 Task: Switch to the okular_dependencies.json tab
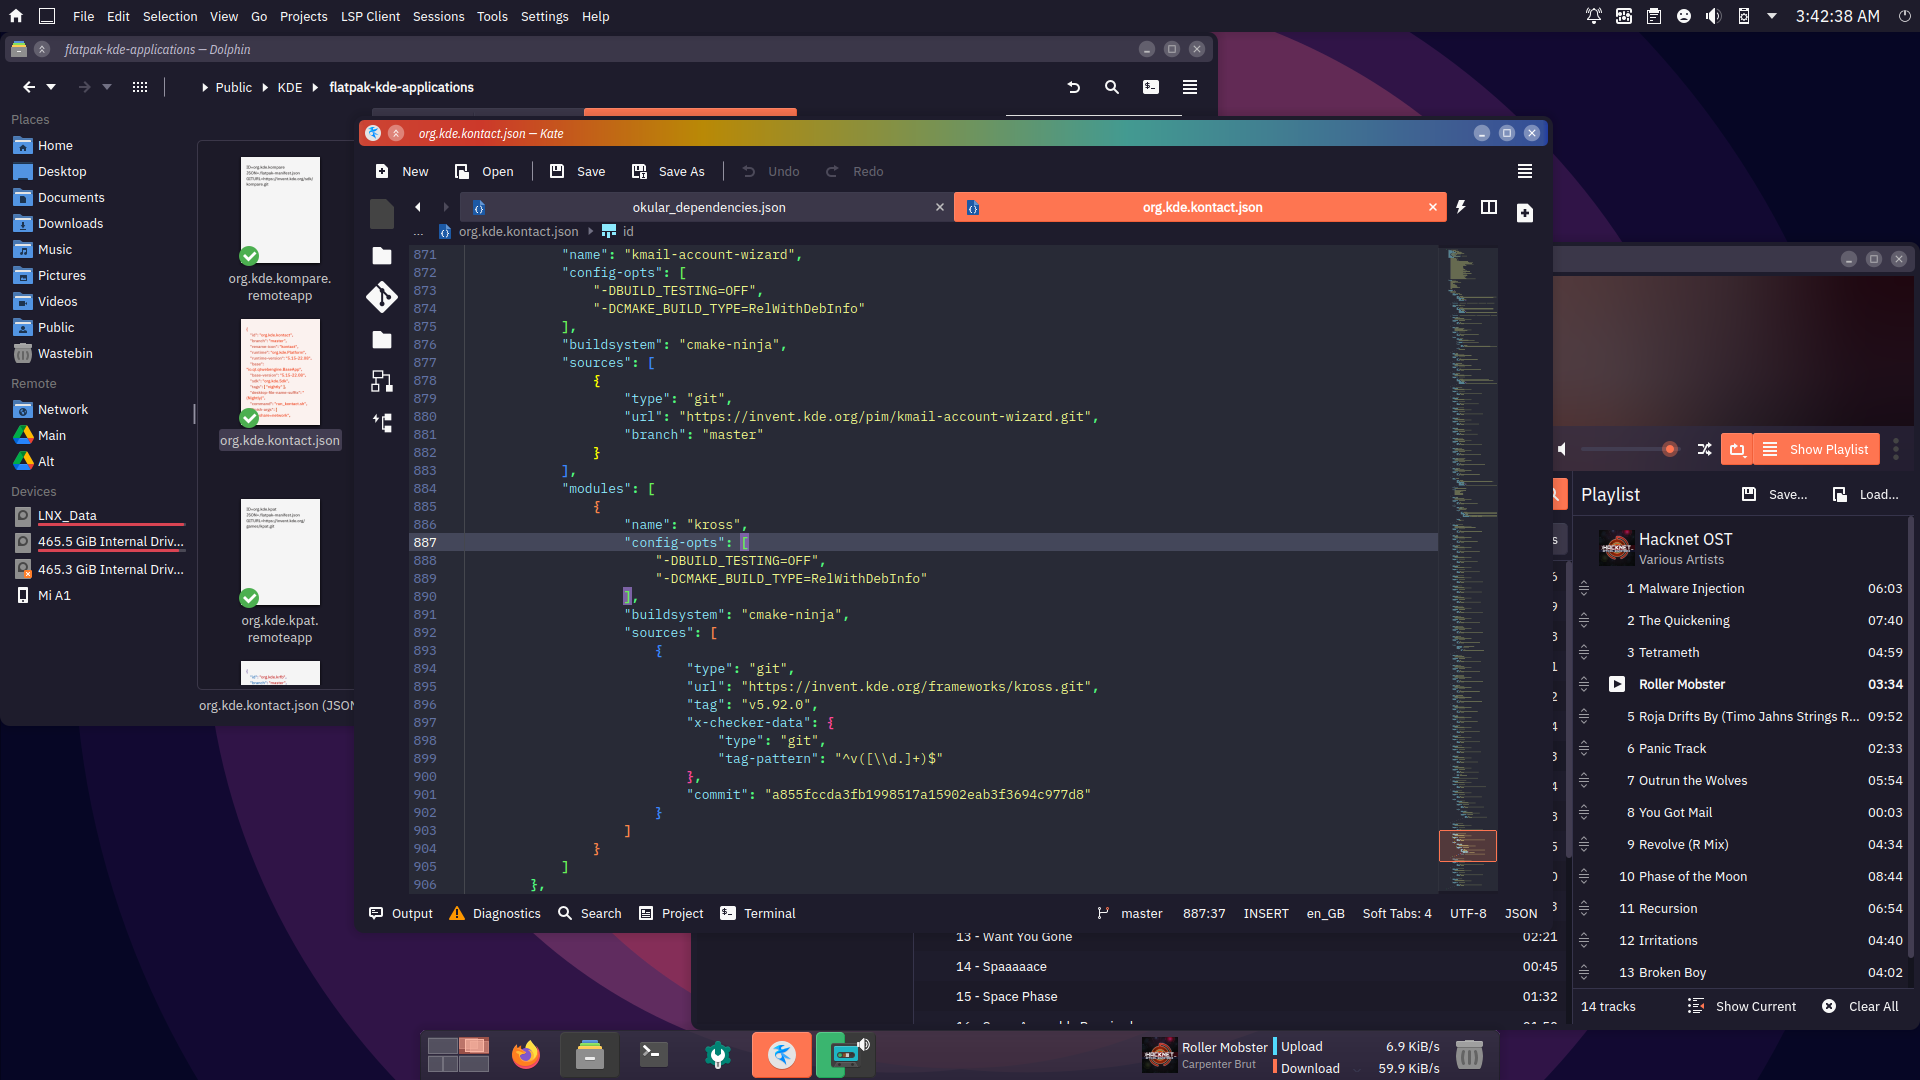(x=708, y=207)
